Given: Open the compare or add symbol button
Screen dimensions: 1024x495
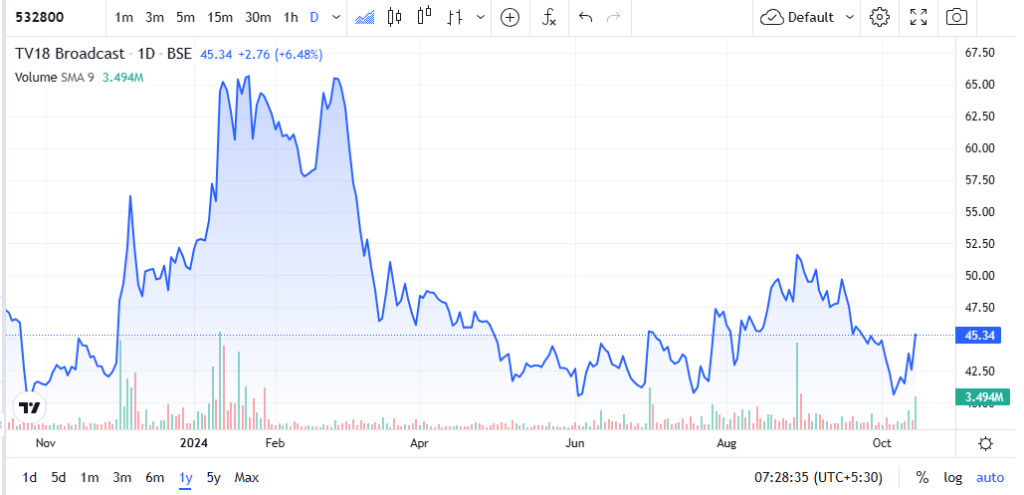Looking at the screenshot, I should pos(509,18).
